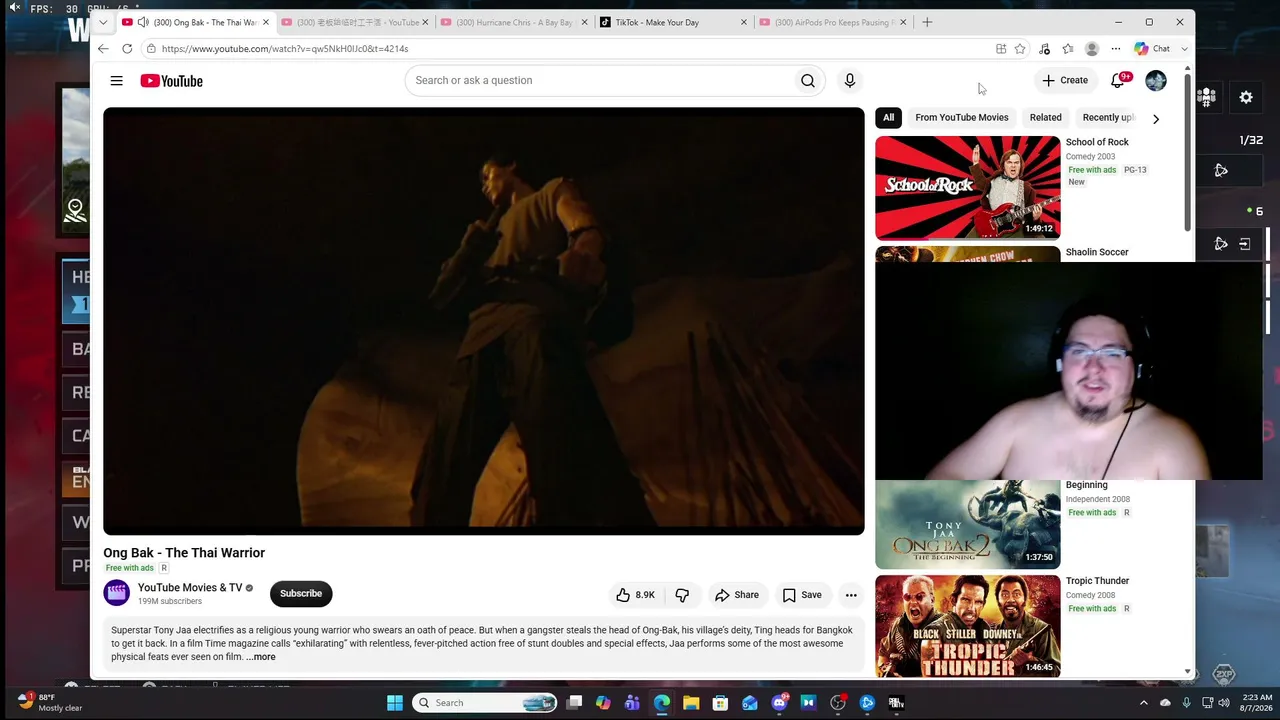Open the Edge split screen icon

click(1001, 48)
